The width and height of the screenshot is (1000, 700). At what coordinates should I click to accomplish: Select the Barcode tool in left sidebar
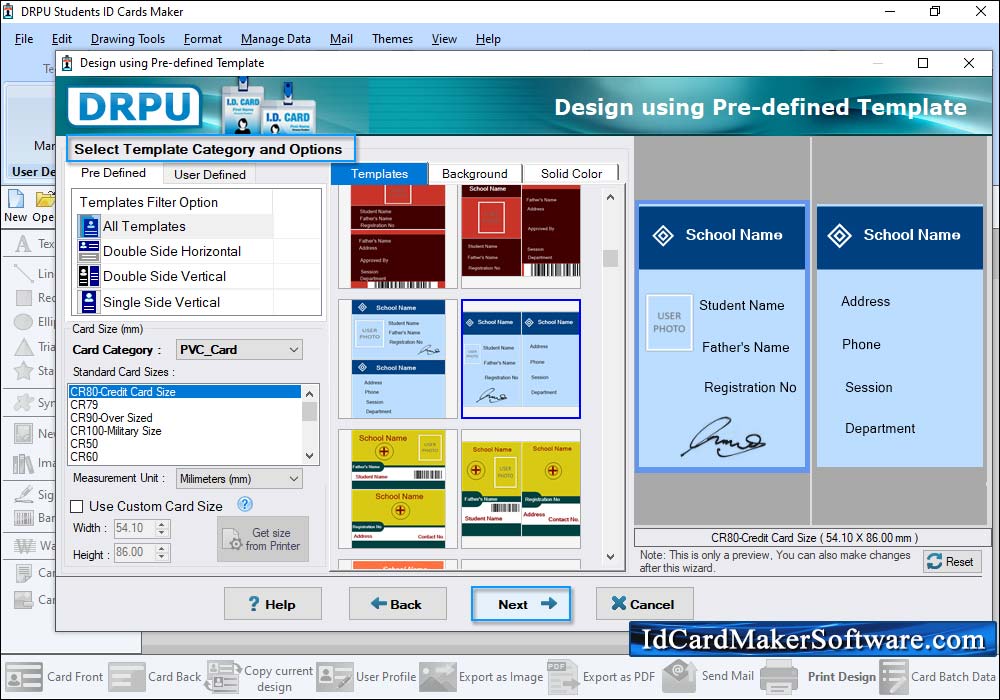[24, 518]
